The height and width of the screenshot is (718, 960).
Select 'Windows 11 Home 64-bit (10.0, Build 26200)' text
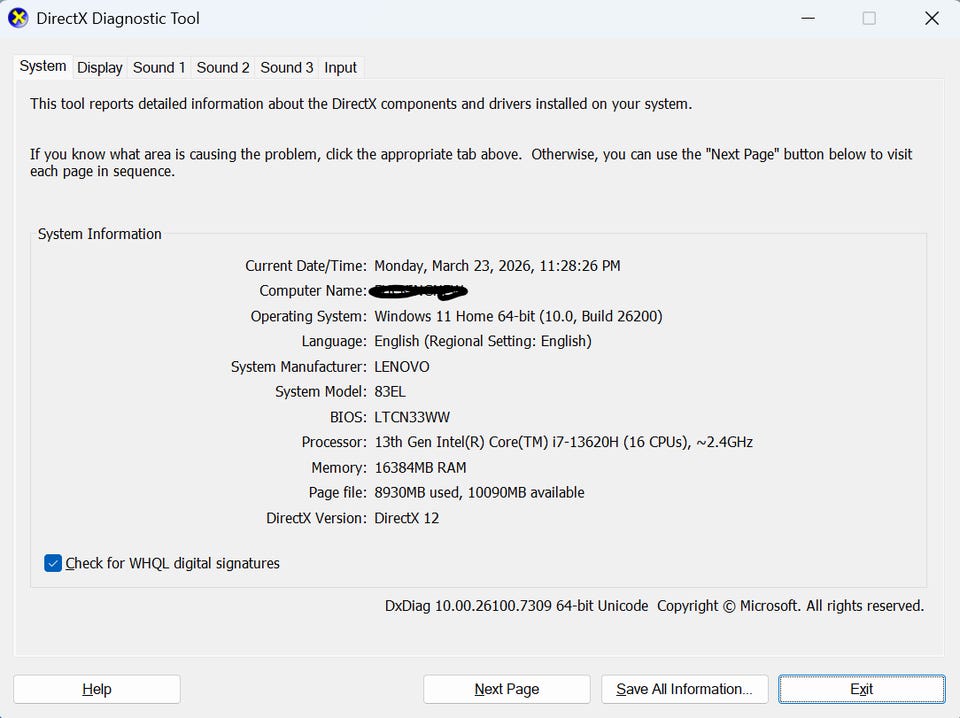(518, 316)
